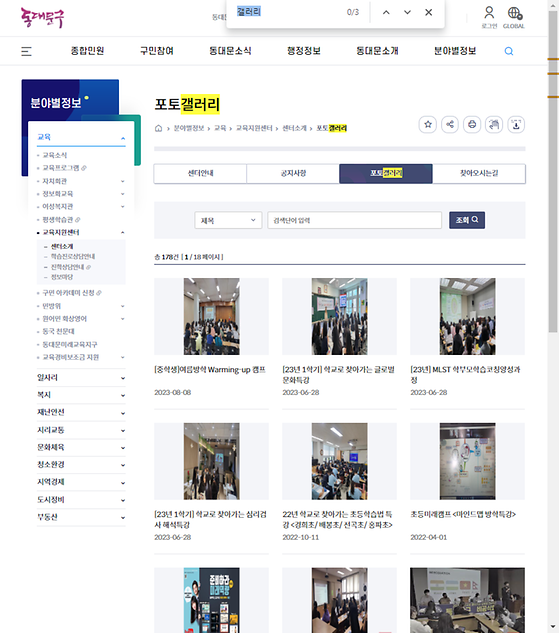Image resolution: width=559 pixels, height=633 pixels.
Task: Open 구민참여 main menu
Action: click(x=157, y=51)
